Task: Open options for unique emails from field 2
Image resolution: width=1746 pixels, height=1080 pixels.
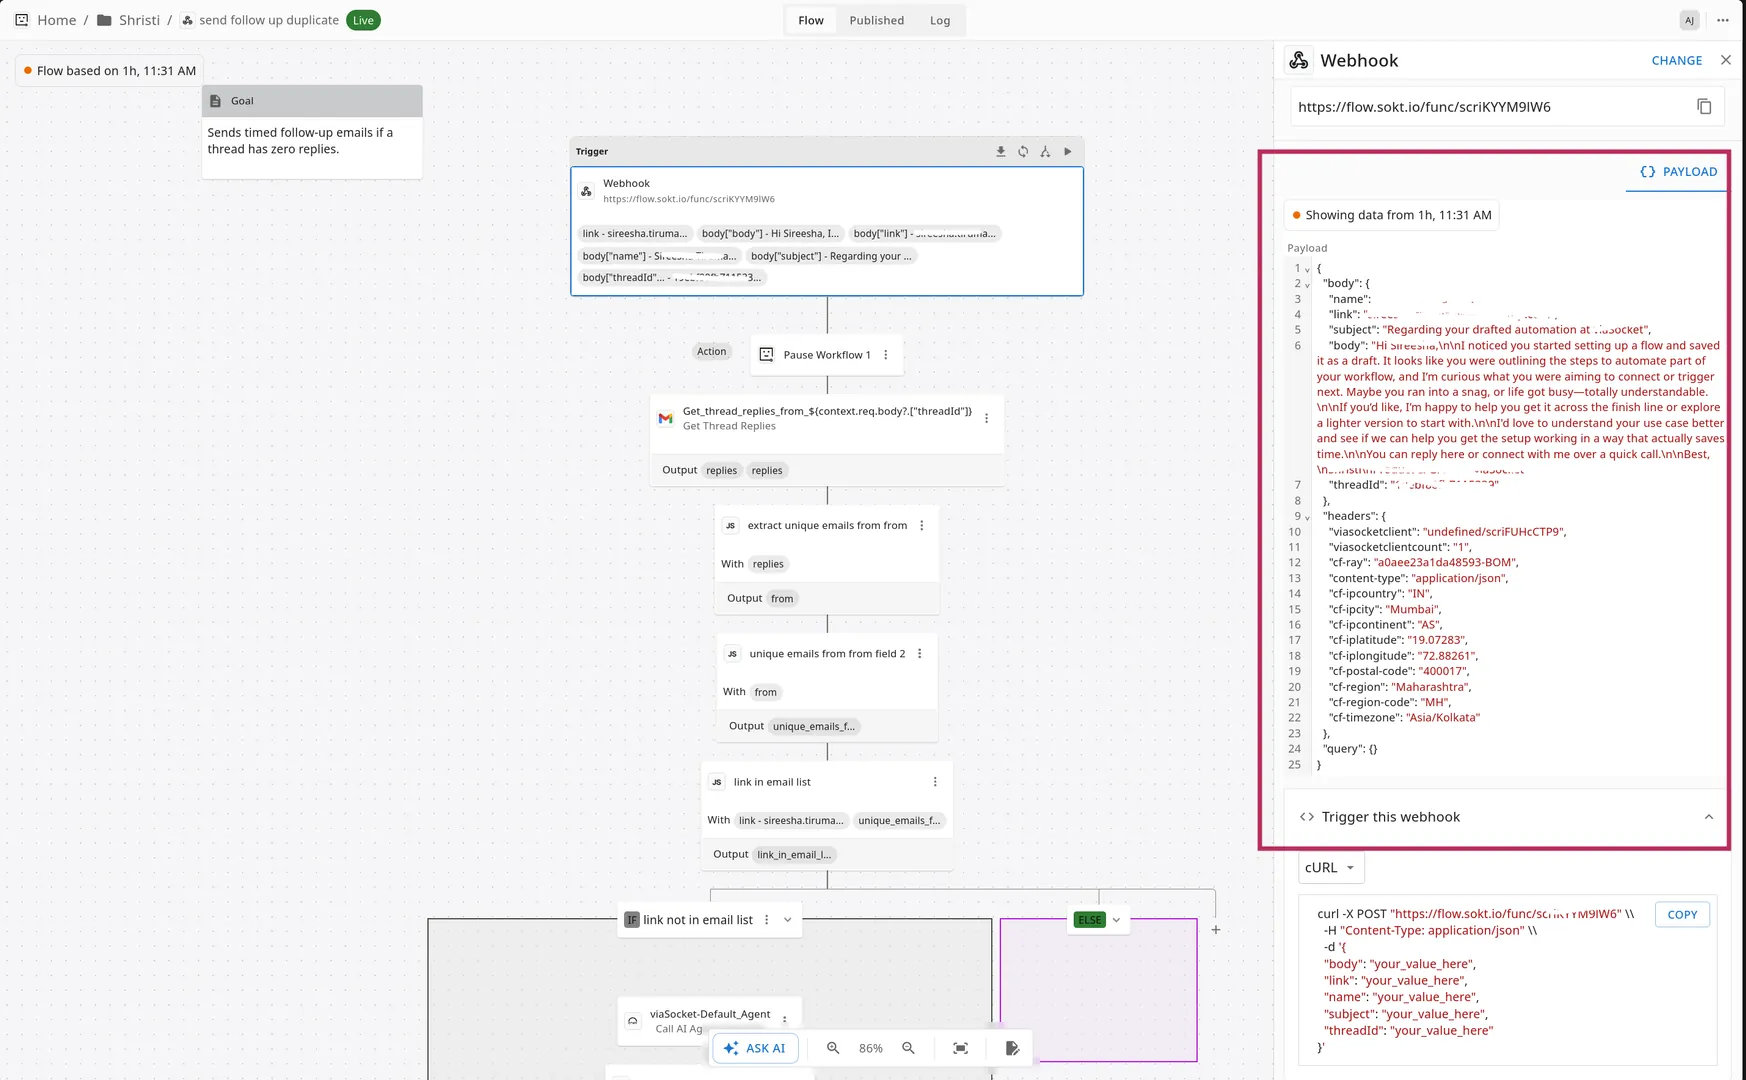Action: coord(920,654)
